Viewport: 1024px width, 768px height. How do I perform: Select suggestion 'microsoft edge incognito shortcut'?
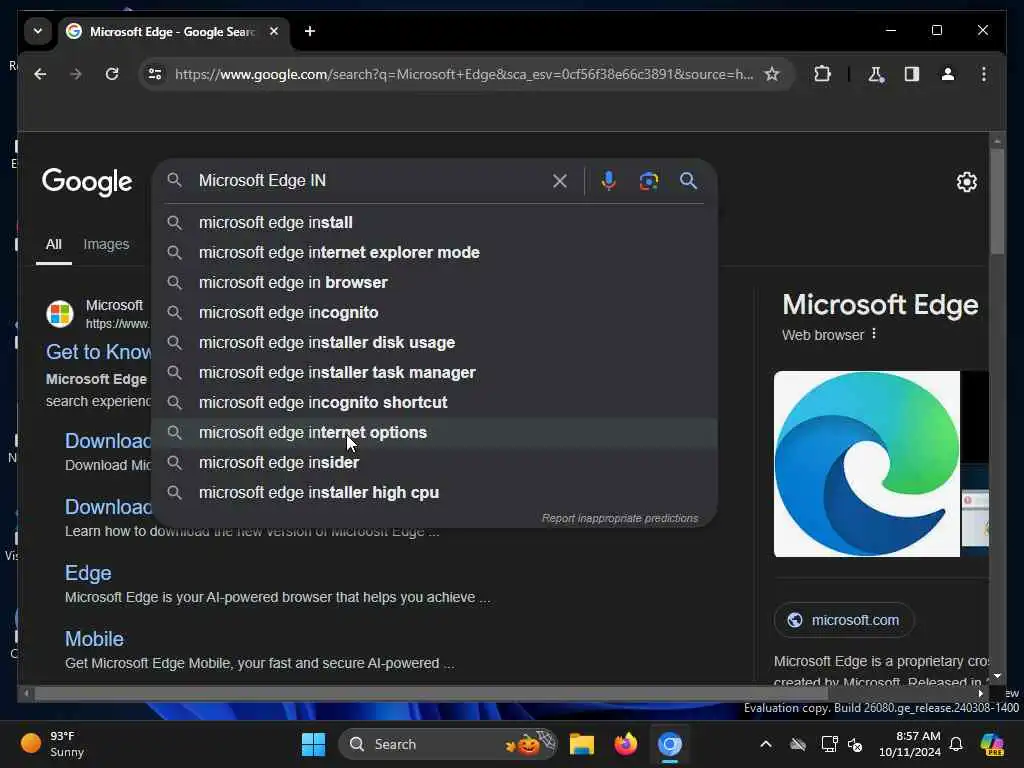pos(434,403)
